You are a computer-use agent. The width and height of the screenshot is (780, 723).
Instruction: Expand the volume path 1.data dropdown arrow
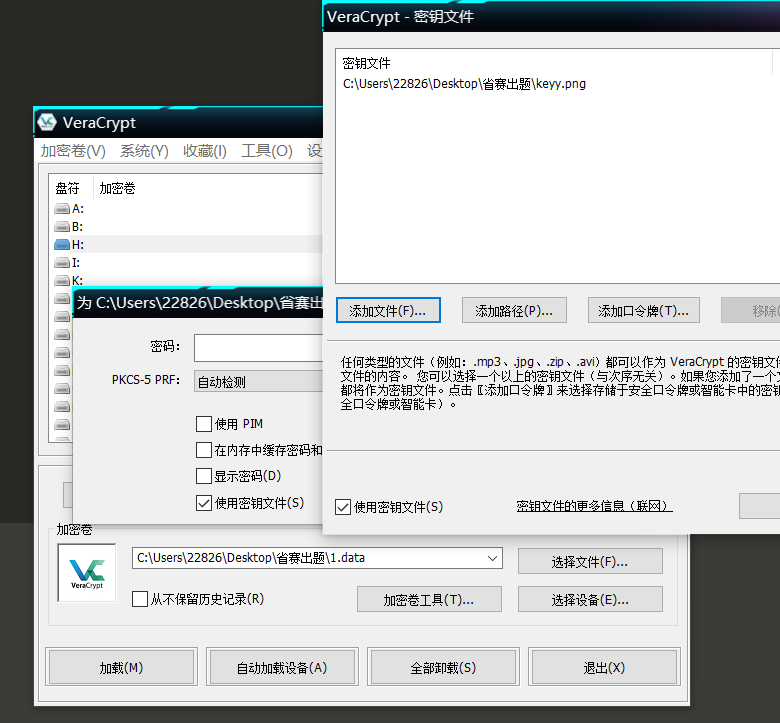(492, 558)
